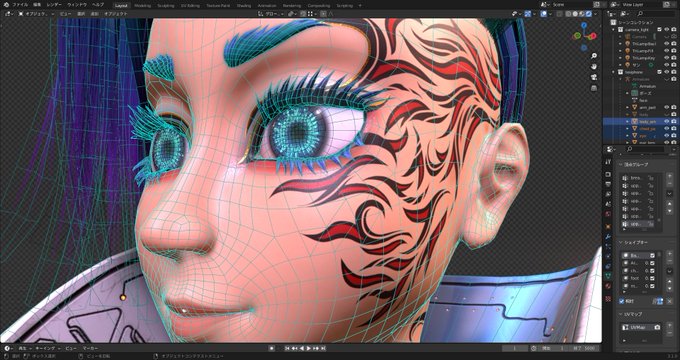Select the UVMap entry in UV map list
Image resolution: width=680 pixels, height=360 pixels.
641,327
